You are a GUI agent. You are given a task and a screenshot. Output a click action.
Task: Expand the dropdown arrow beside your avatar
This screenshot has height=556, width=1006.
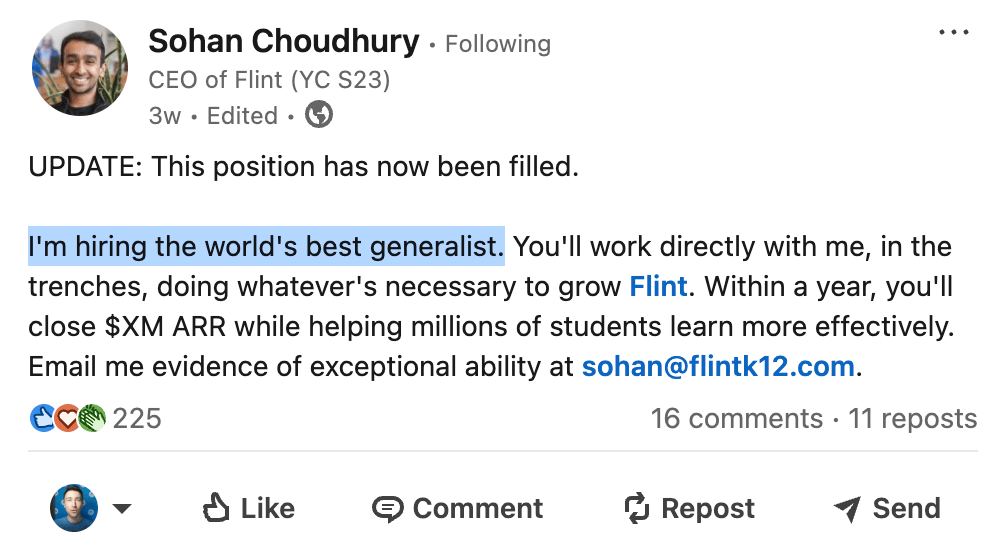(121, 509)
